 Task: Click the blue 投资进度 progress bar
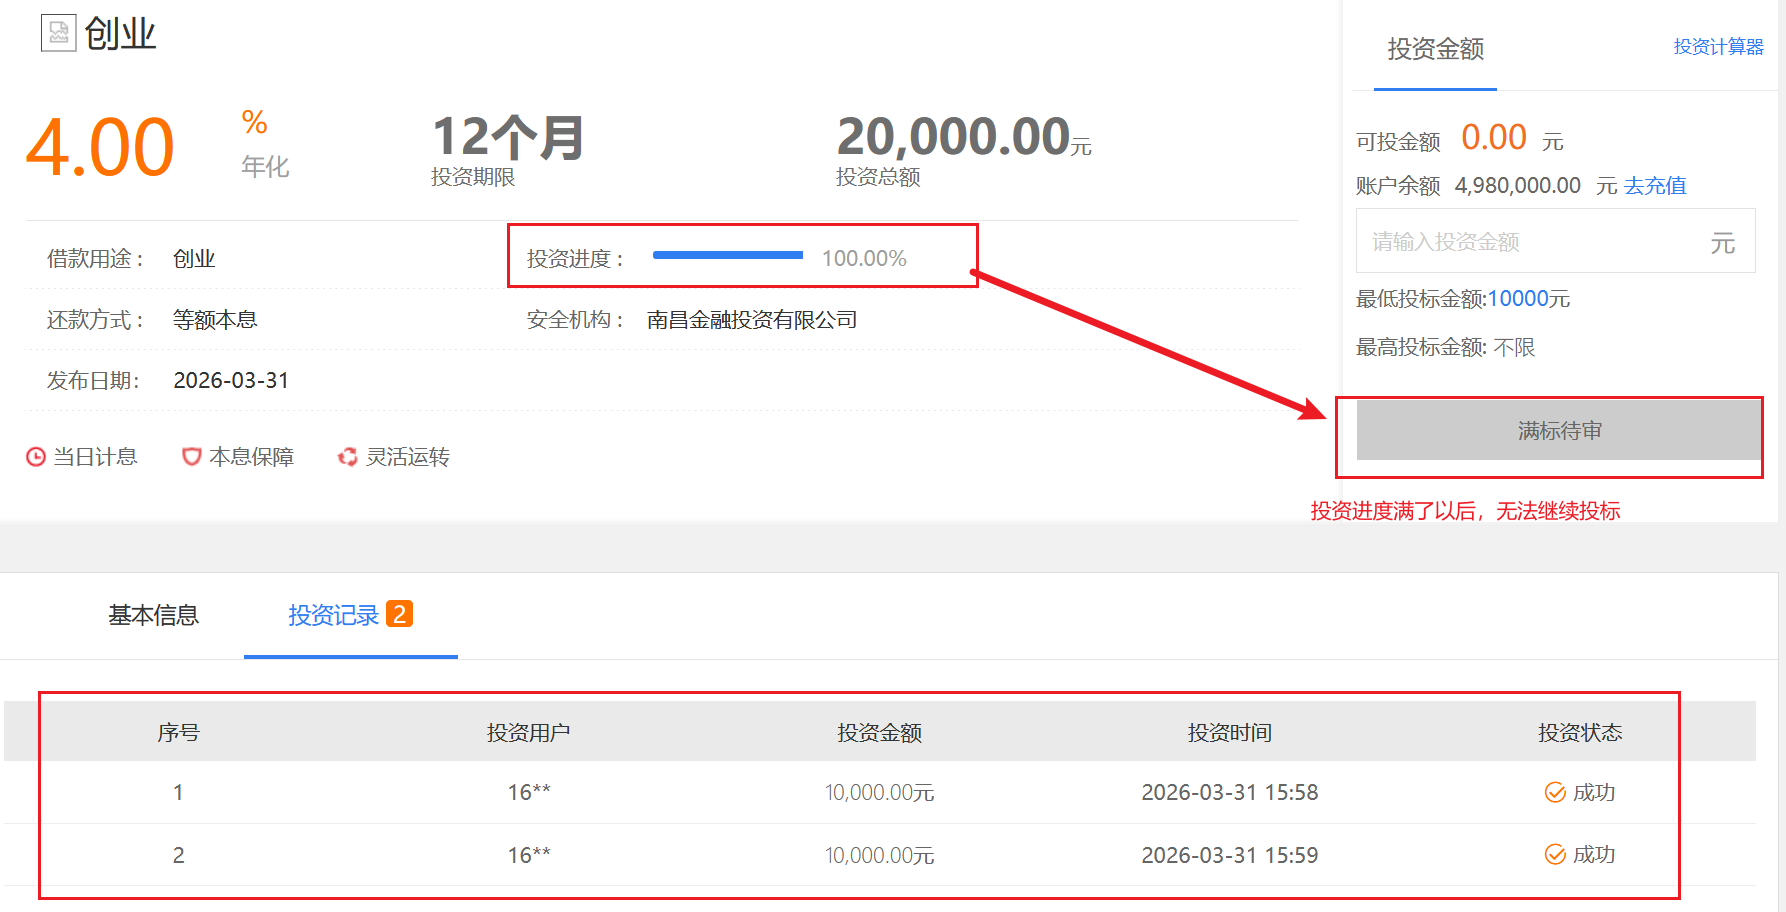coord(727,256)
